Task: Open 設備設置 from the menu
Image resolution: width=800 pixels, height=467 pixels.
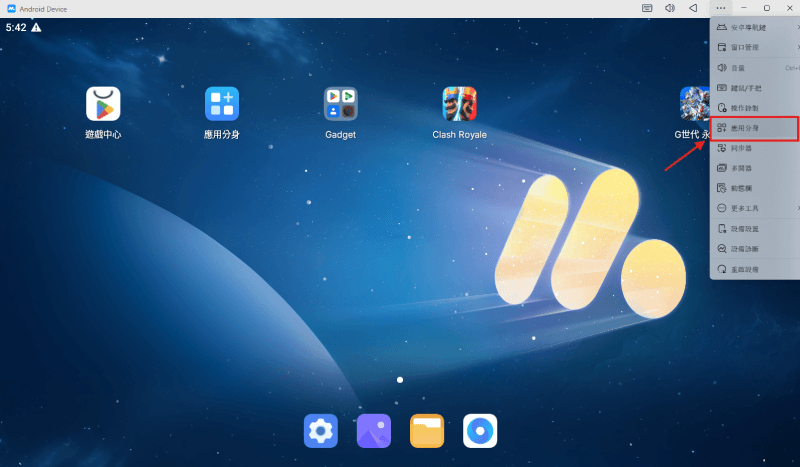Action: [755, 229]
